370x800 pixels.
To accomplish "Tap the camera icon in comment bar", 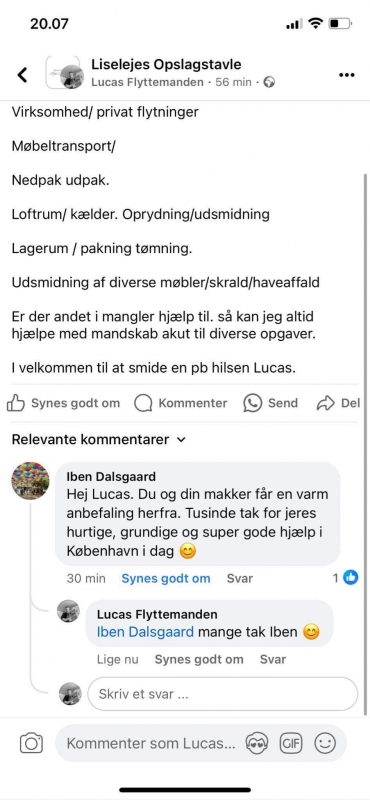I will pos(31,743).
